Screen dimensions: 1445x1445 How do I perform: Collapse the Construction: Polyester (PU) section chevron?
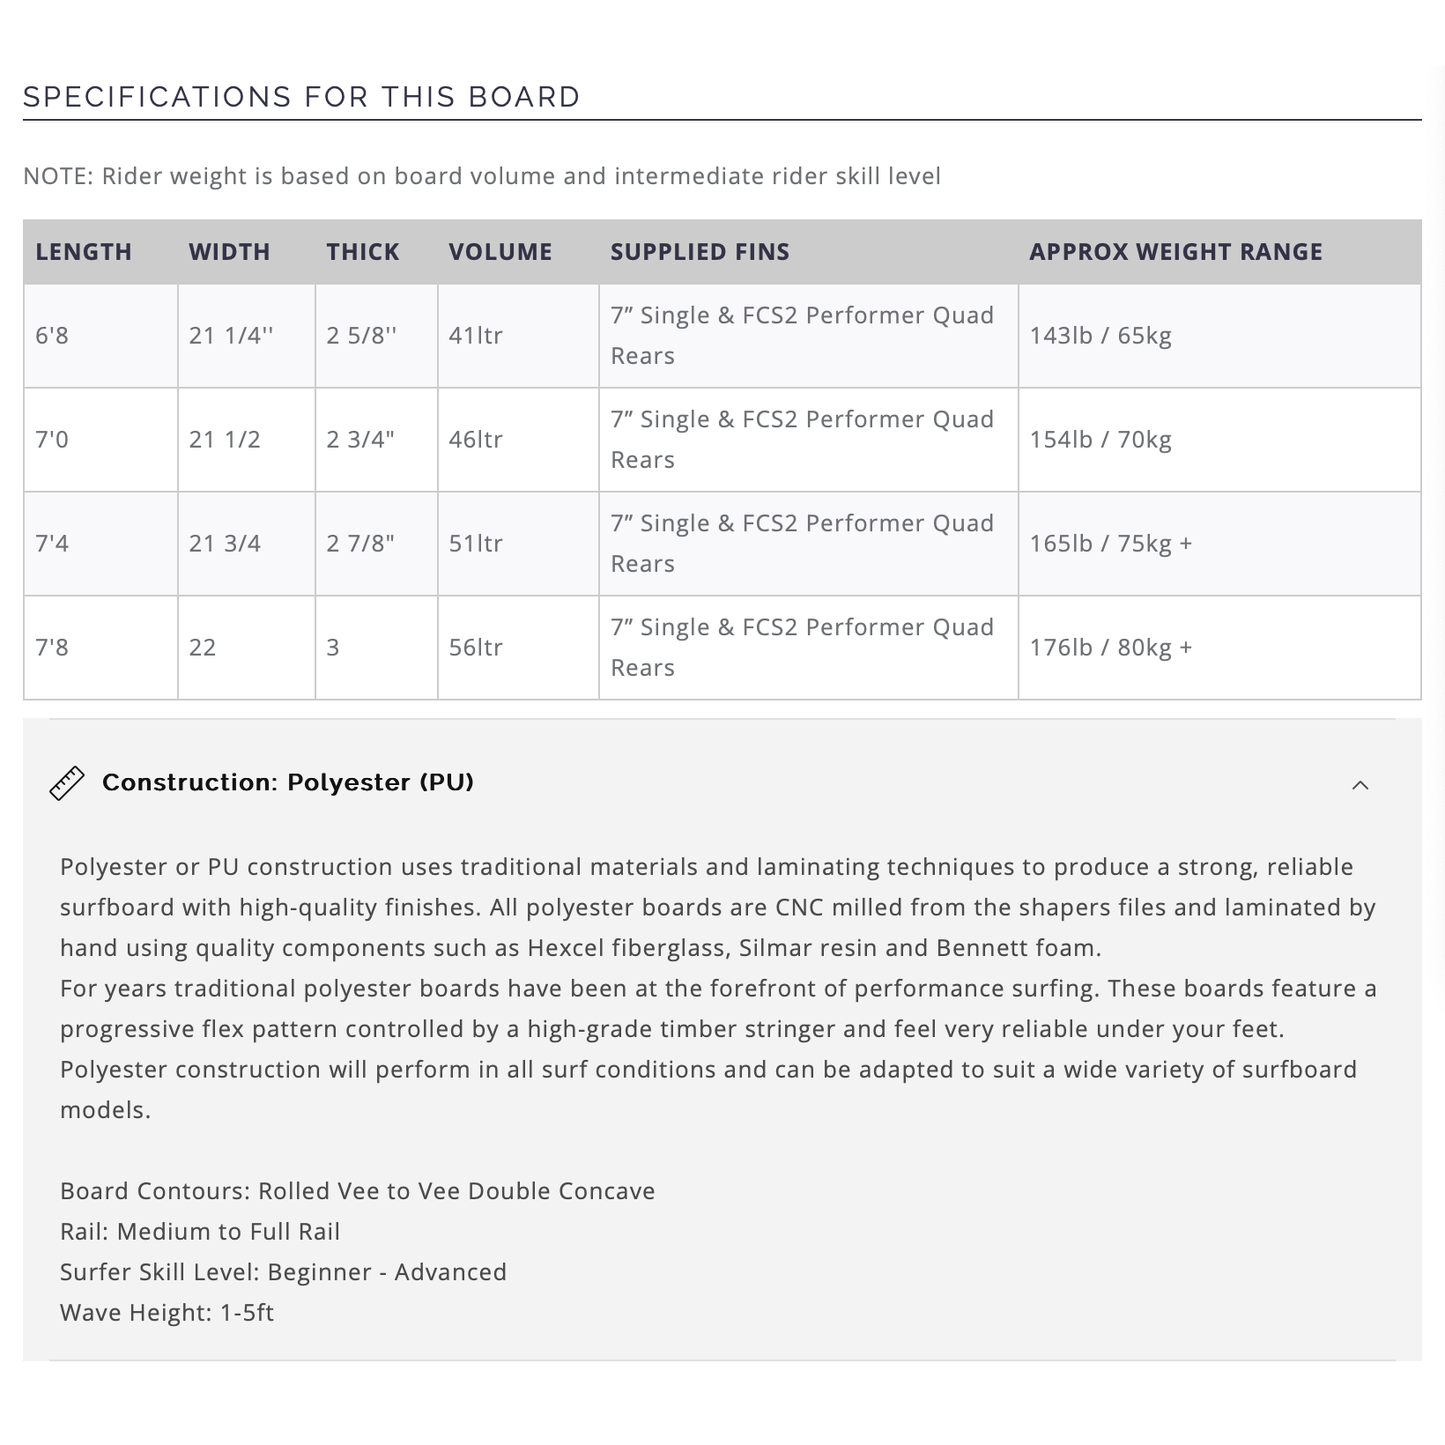pyautogui.click(x=1360, y=785)
